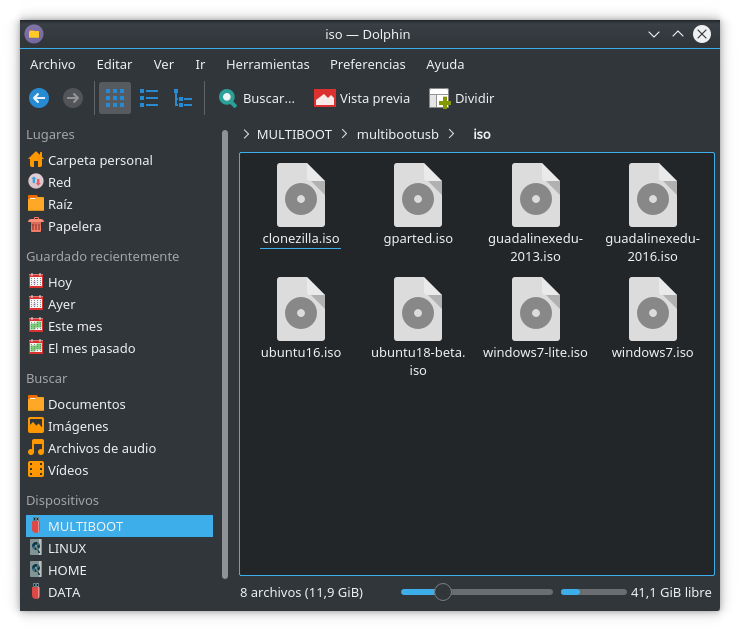Click the status text 8 archivos (11,9 GiB)

301,592
